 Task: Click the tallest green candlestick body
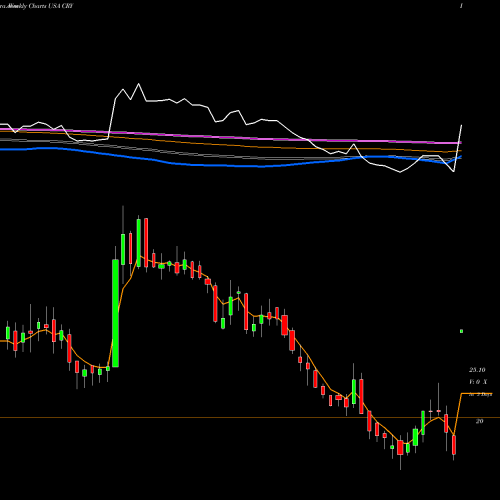[115, 313]
